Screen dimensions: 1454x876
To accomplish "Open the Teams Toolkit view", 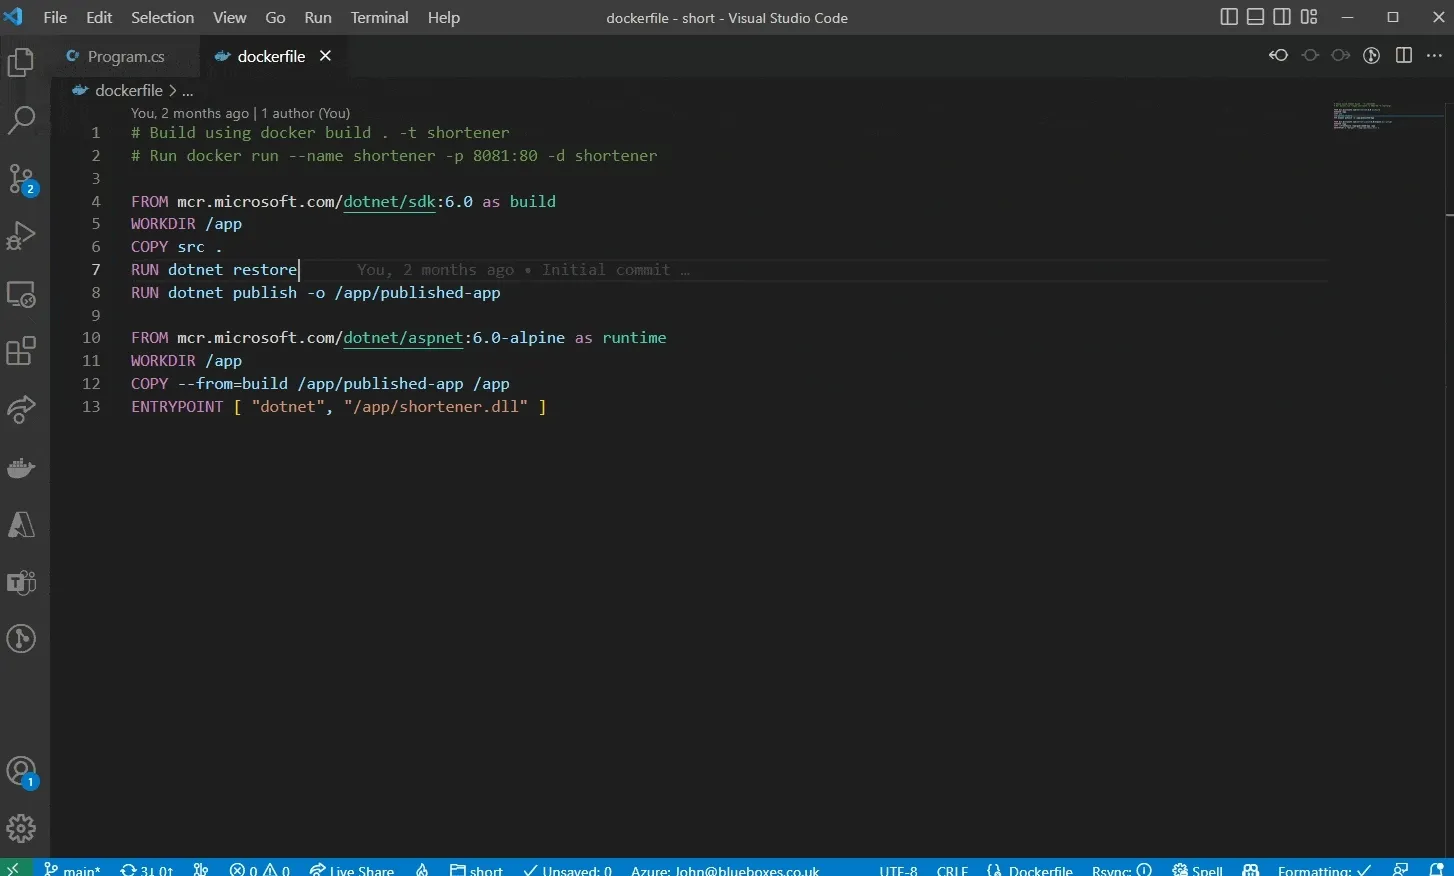I will 21,582.
